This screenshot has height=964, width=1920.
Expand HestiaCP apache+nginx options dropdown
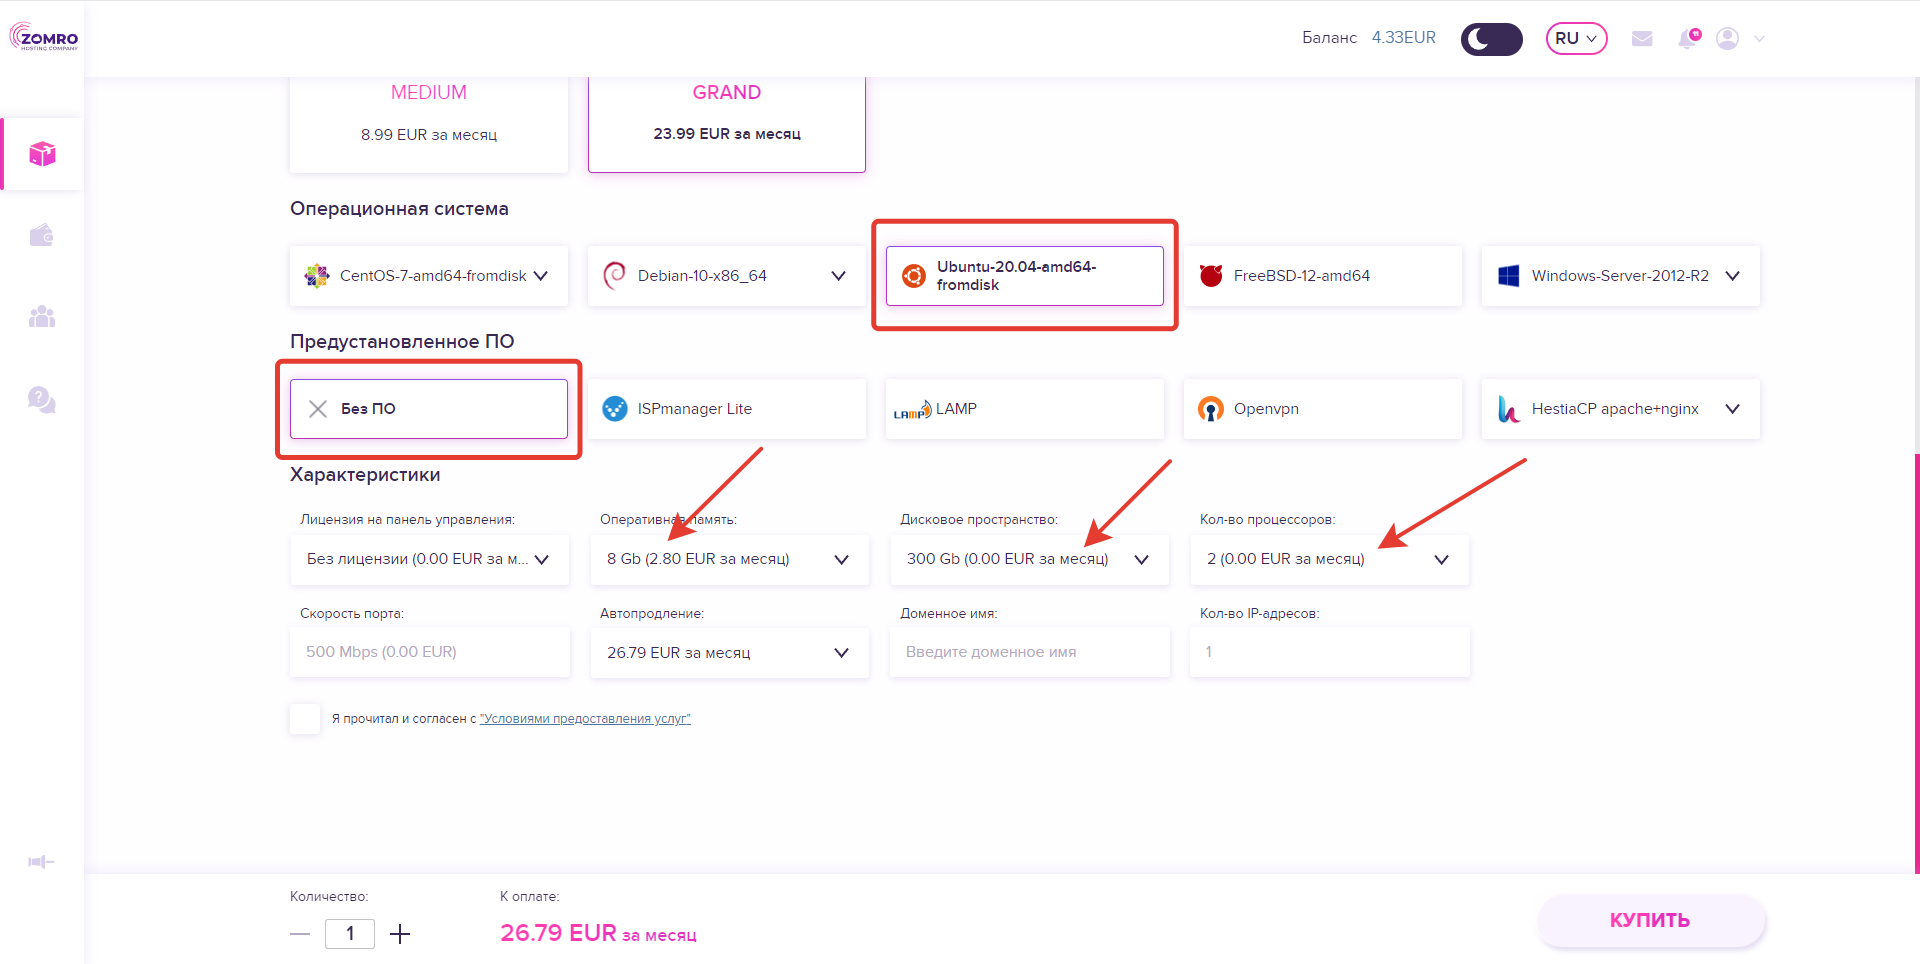pyautogui.click(x=1733, y=409)
